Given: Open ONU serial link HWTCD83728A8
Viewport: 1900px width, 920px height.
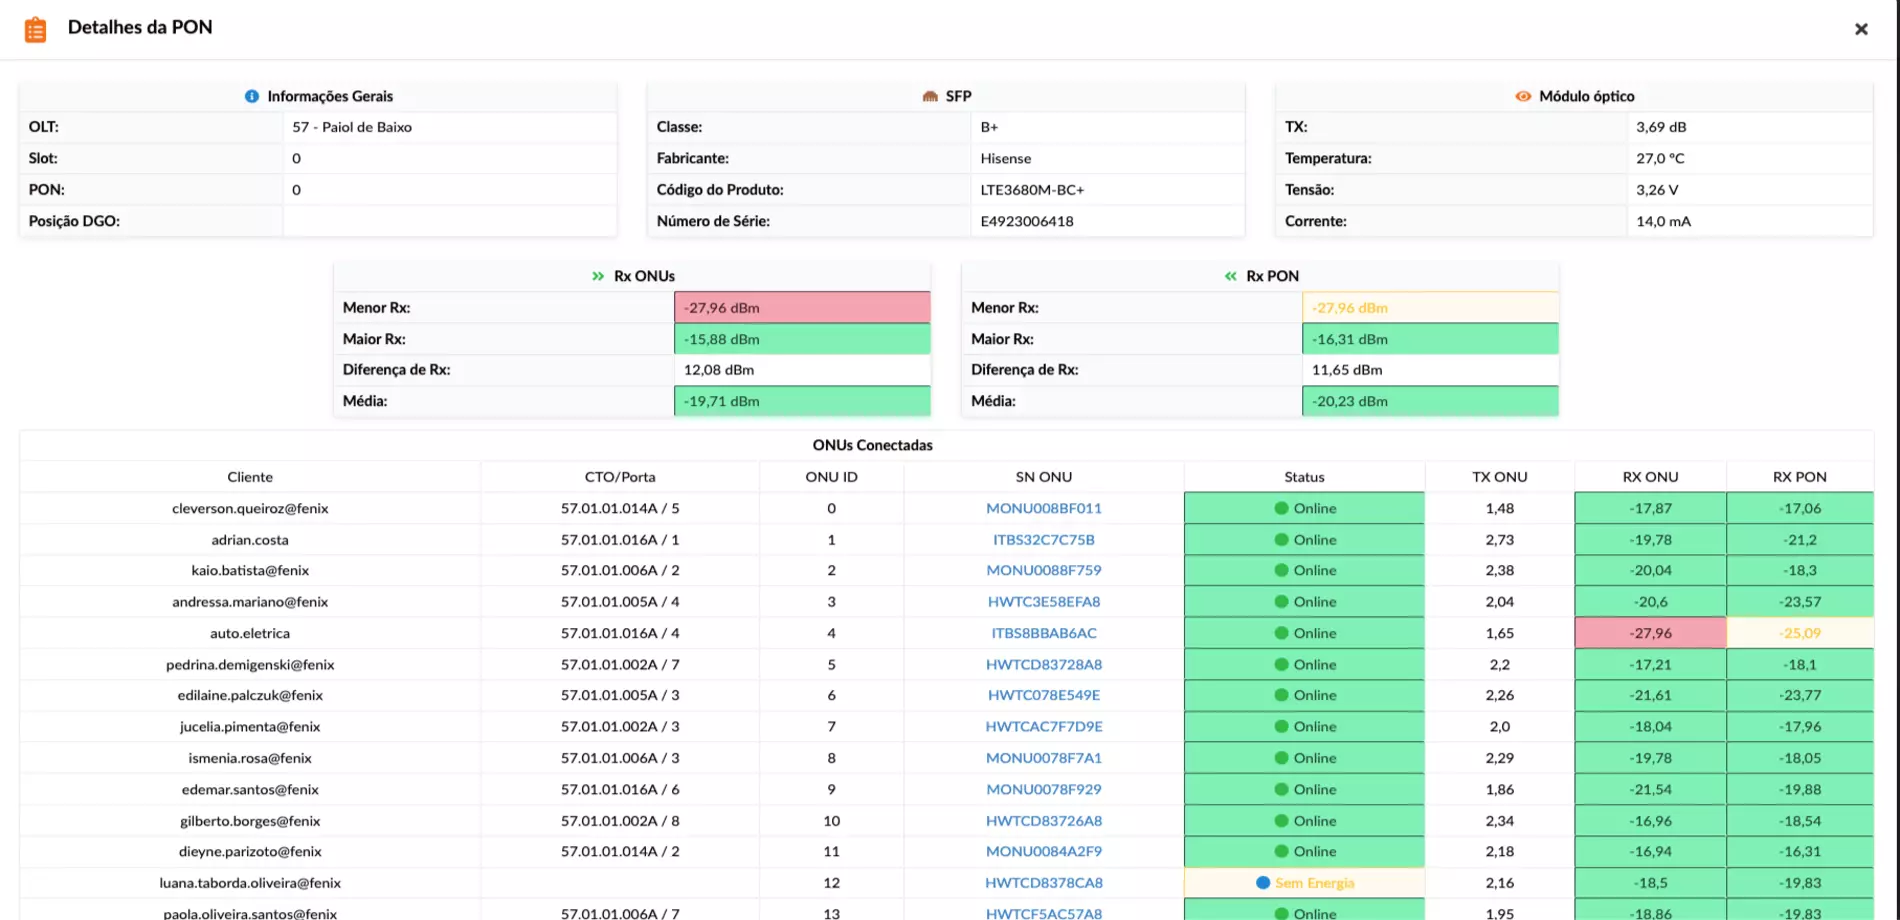Looking at the screenshot, I should click(x=1044, y=664).
